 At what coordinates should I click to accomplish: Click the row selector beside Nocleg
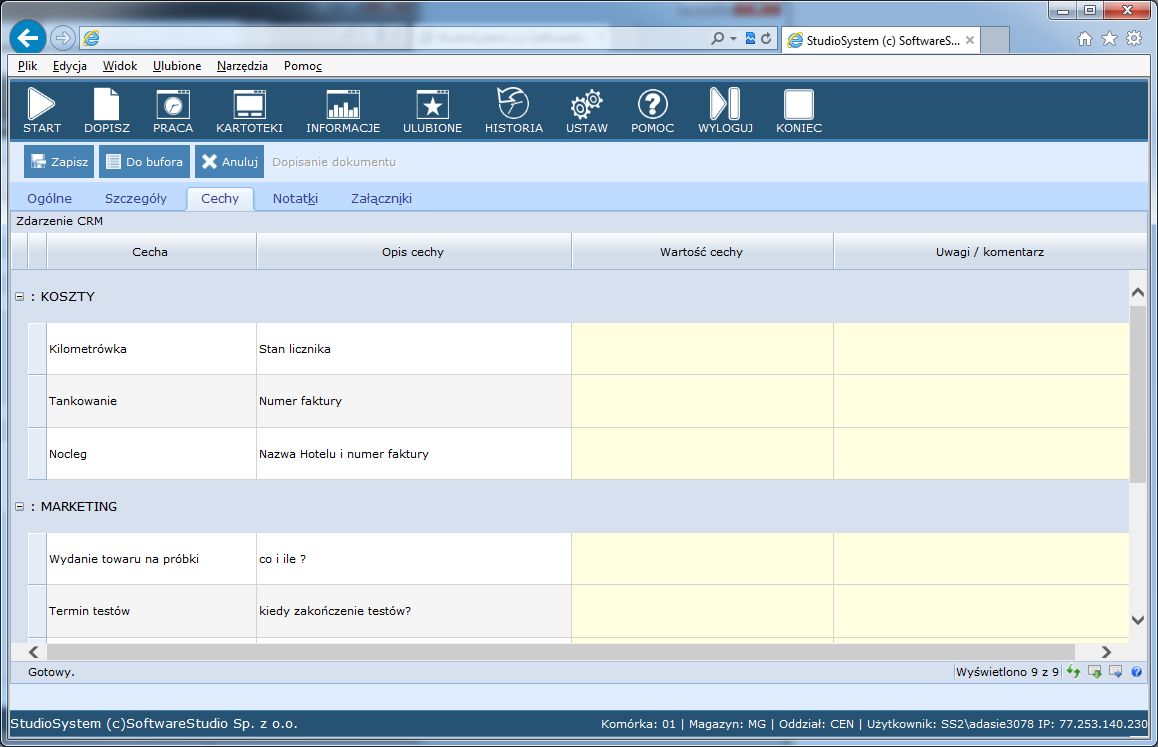37,454
